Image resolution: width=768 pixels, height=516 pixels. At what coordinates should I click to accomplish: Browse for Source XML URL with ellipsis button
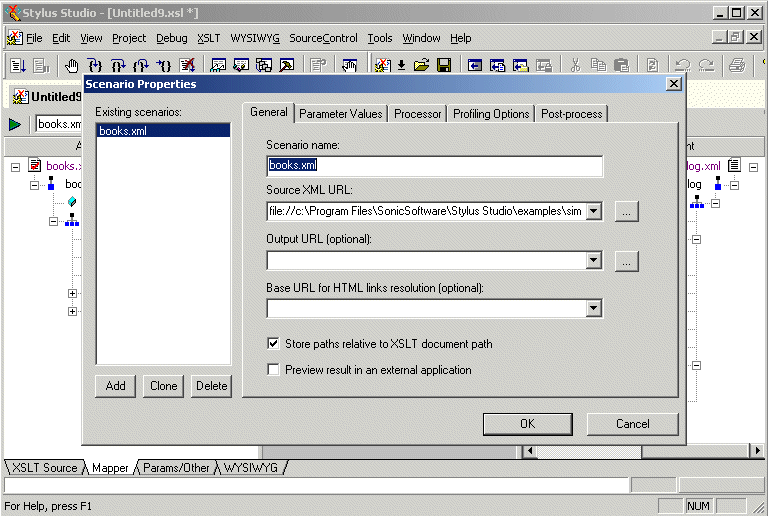[x=626, y=211]
